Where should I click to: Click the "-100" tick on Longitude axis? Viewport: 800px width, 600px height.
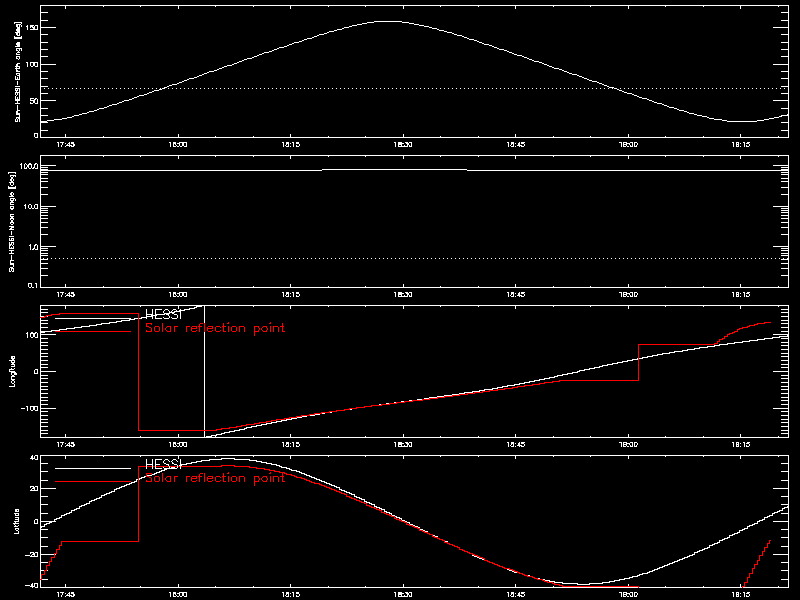click(30, 409)
